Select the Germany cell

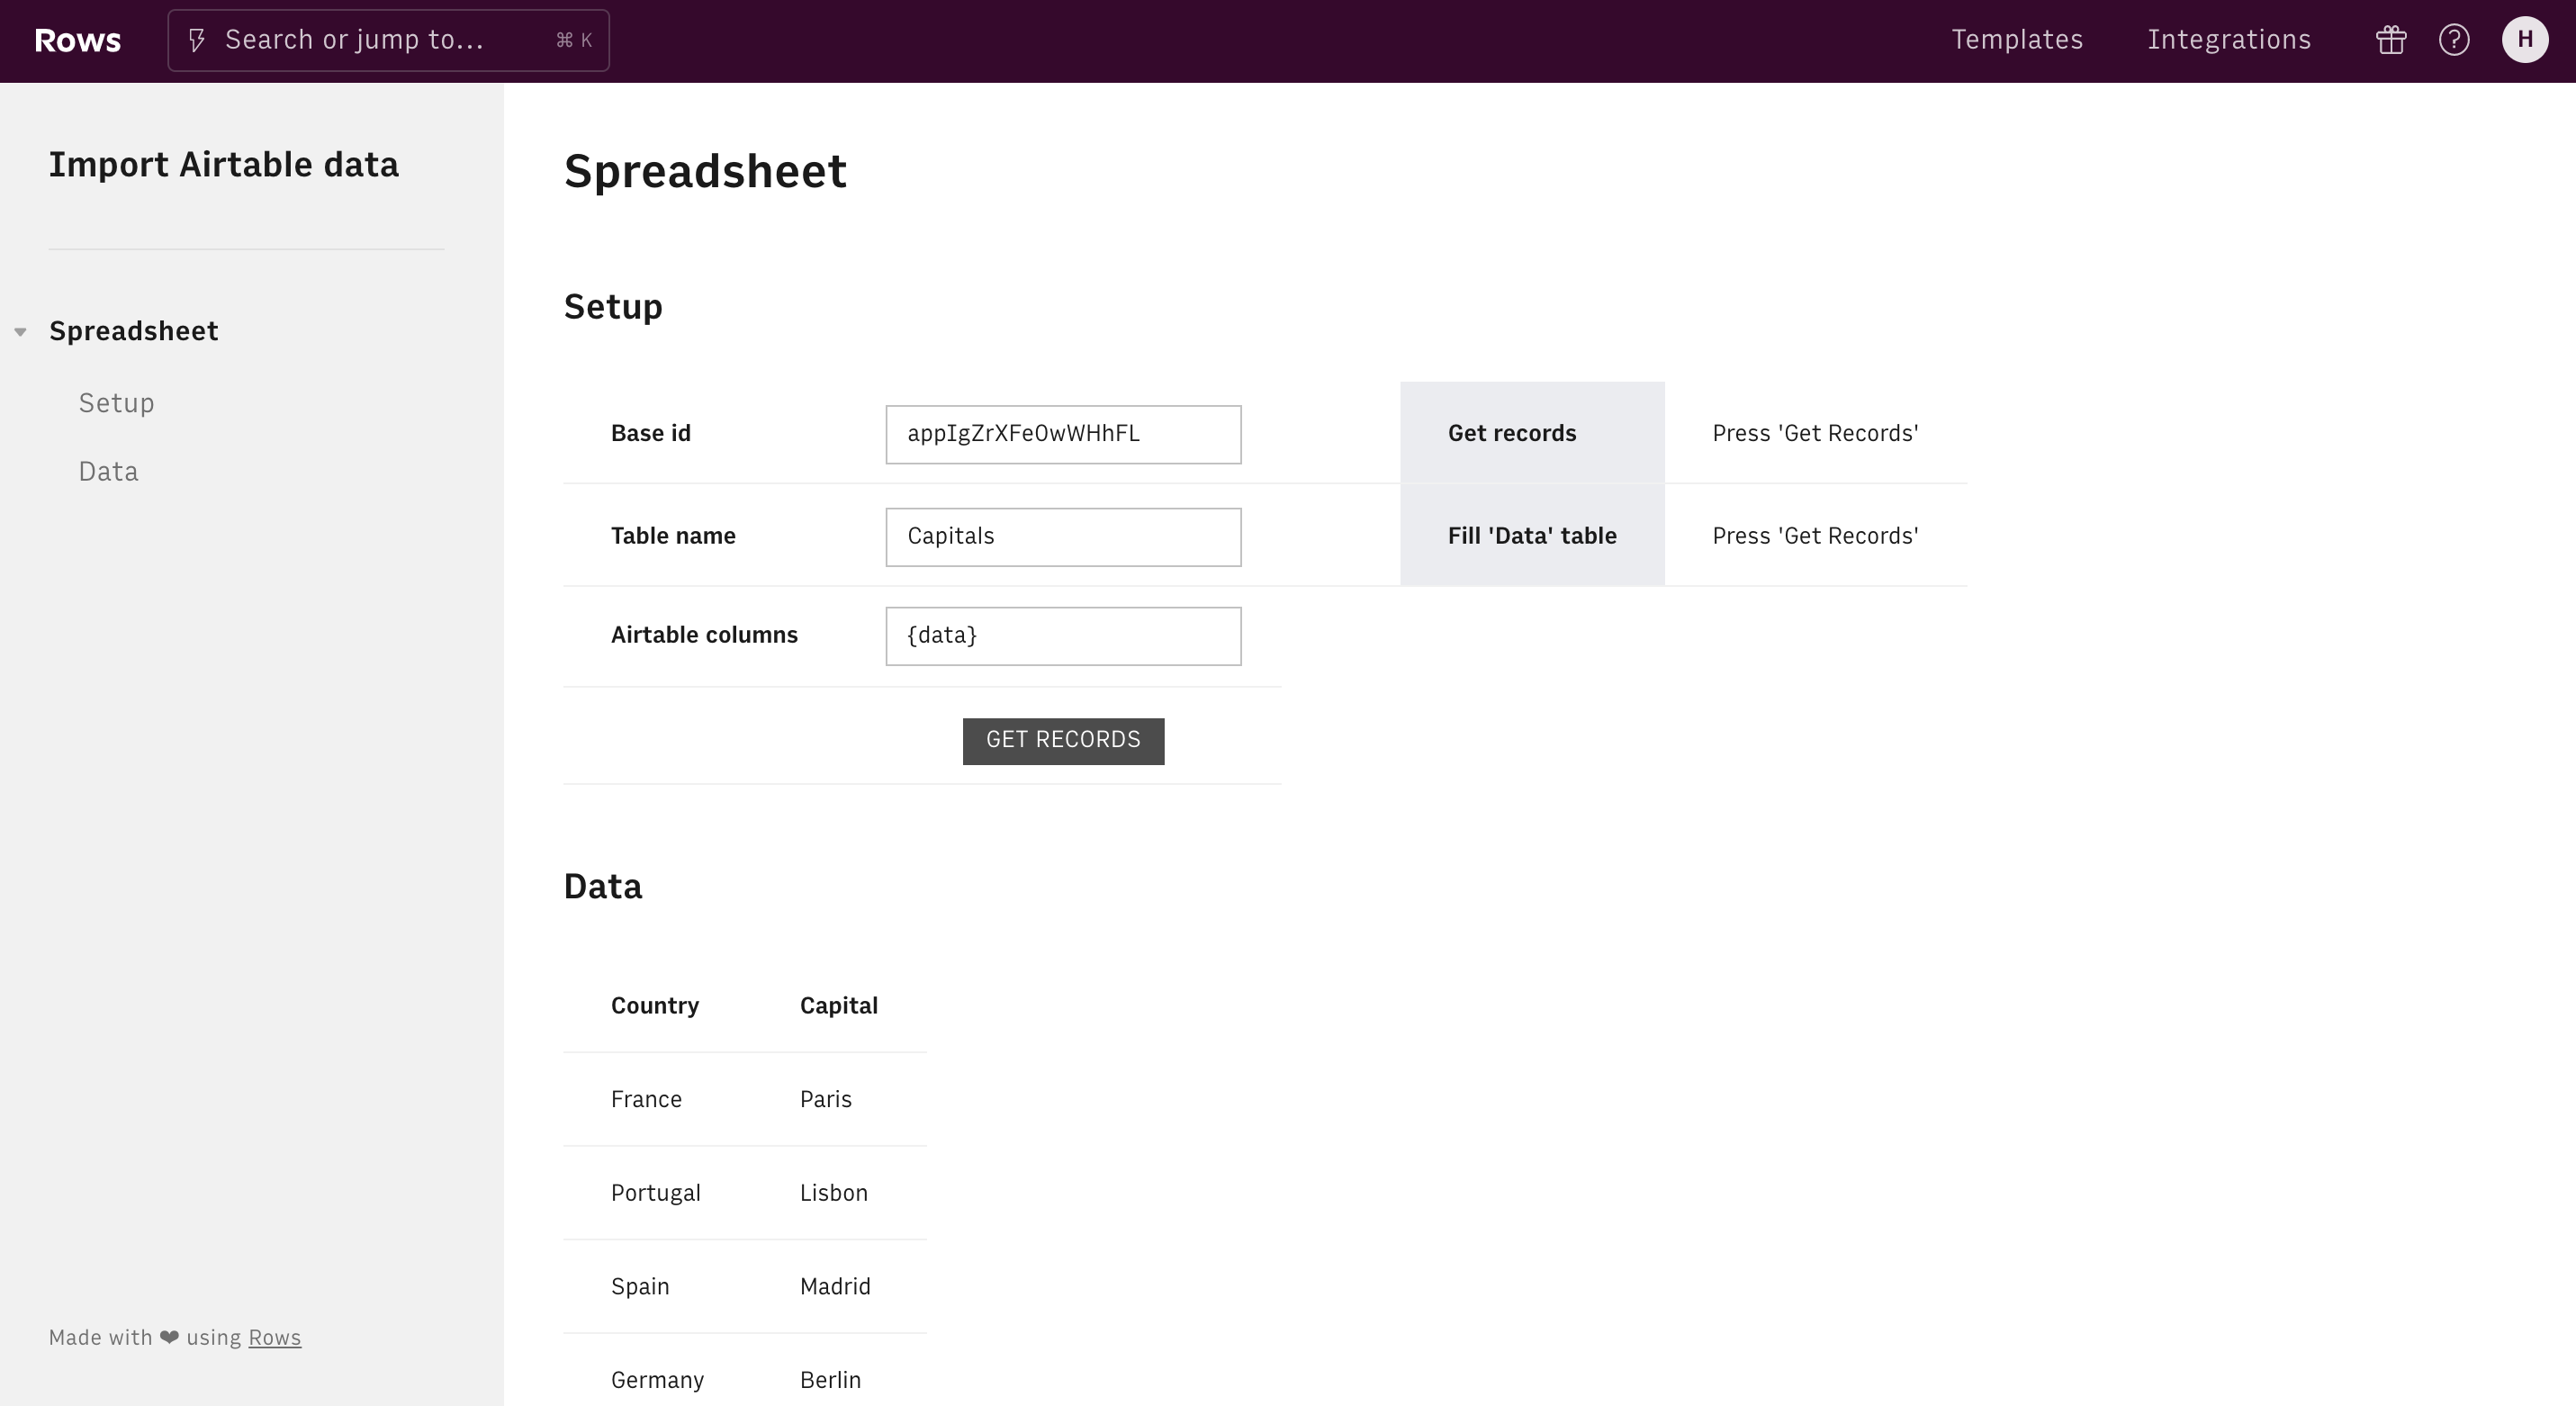tap(658, 1380)
